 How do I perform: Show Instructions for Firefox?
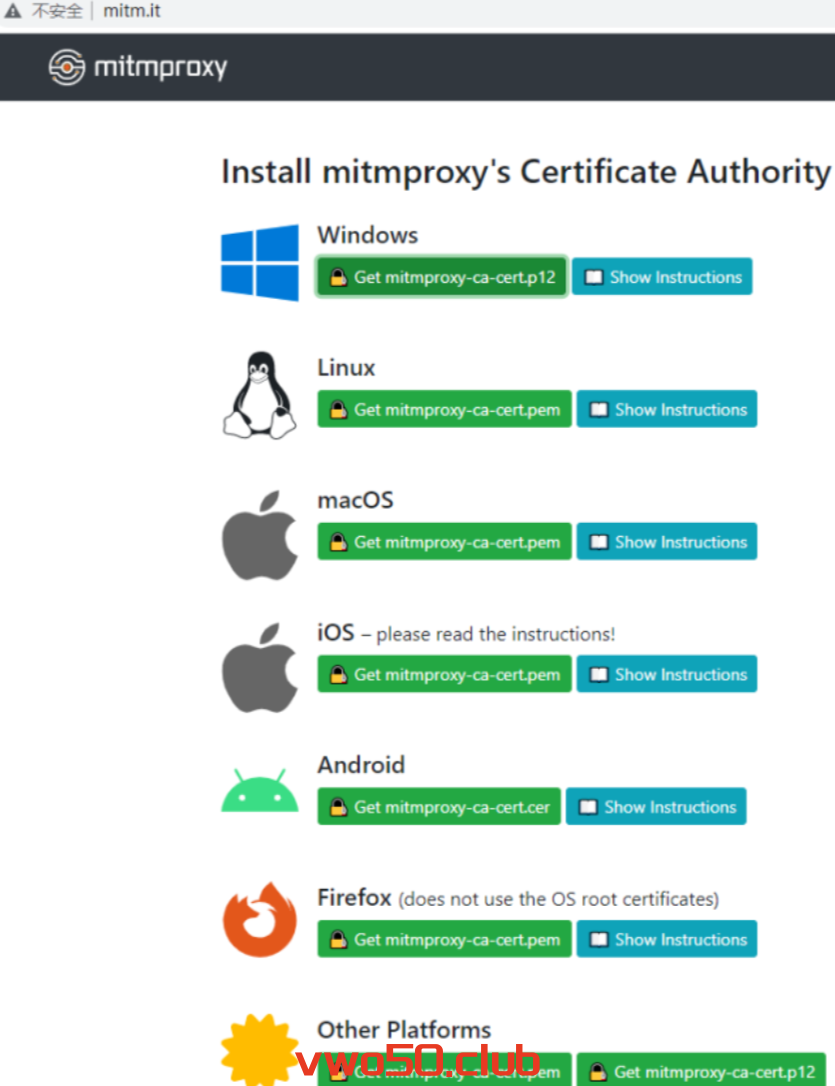[x=667, y=940]
